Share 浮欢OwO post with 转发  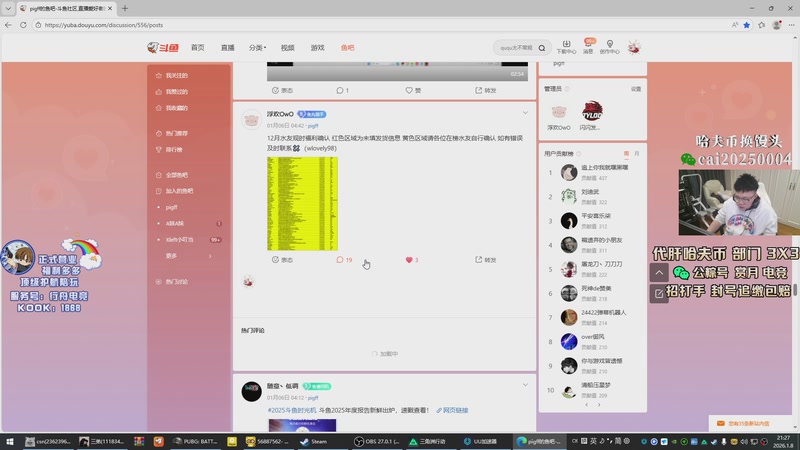486,260
